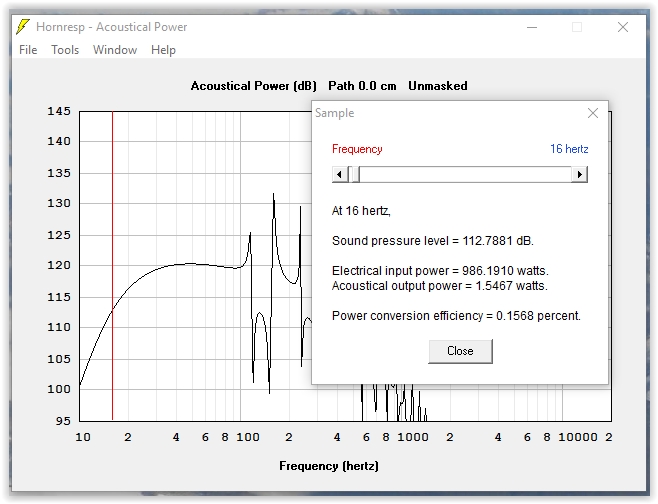Click the '16 hertz' value text
Image resolution: width=658 pixels, height=504 pixels.
[569, 149]
